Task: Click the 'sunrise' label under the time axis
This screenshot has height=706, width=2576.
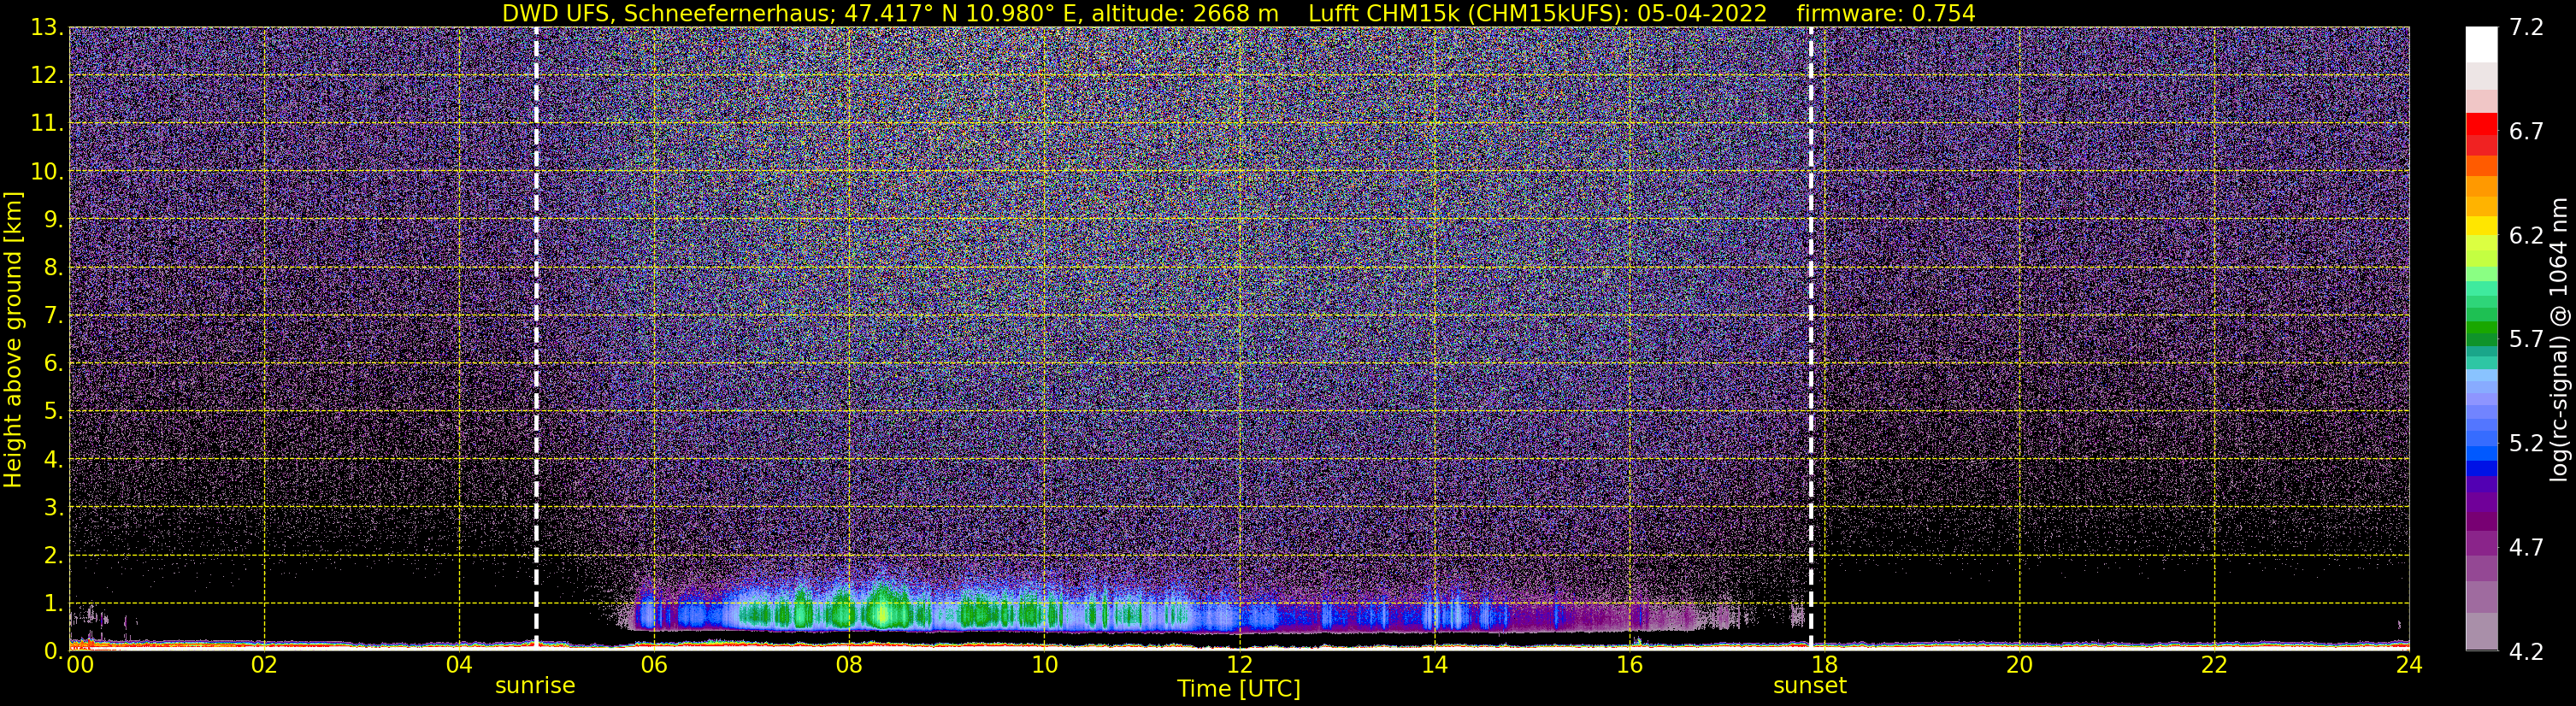Action: (x=535, y=686)
